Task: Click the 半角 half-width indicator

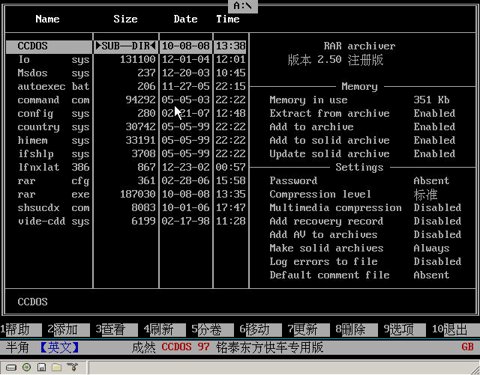Action: pos(17,347)
